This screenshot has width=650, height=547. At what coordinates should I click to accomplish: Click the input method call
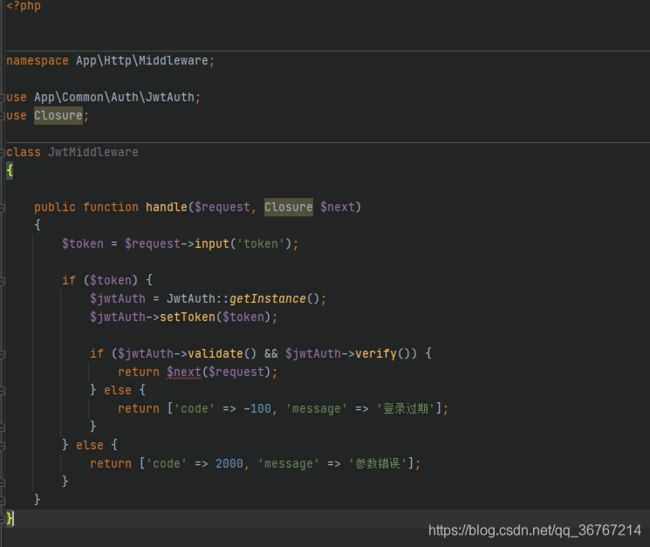point(212,244)
